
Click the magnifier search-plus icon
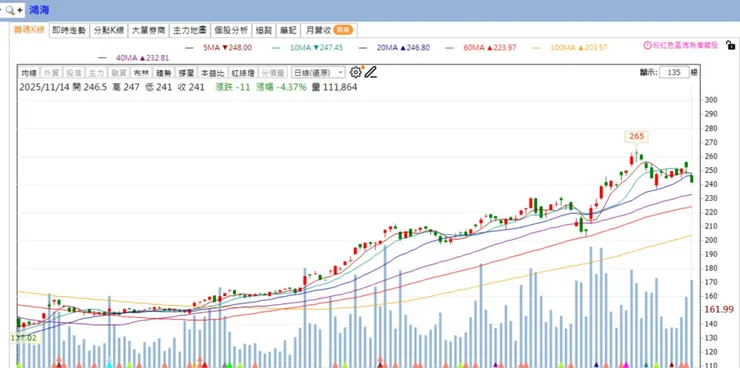pyautogui.click(x=13, y=9)
